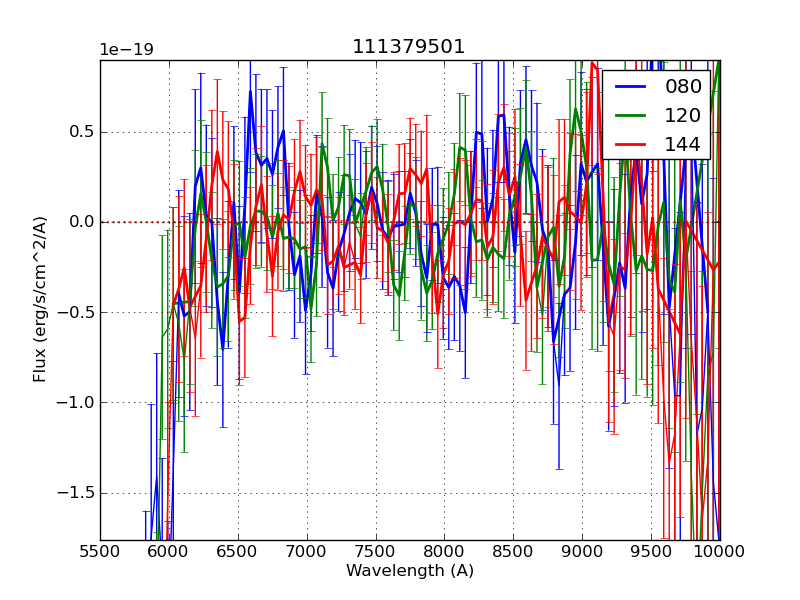Click the 7500 x-axis tick label
The height and width of the screenshot is (600, 800).
(x=376, y=549)
